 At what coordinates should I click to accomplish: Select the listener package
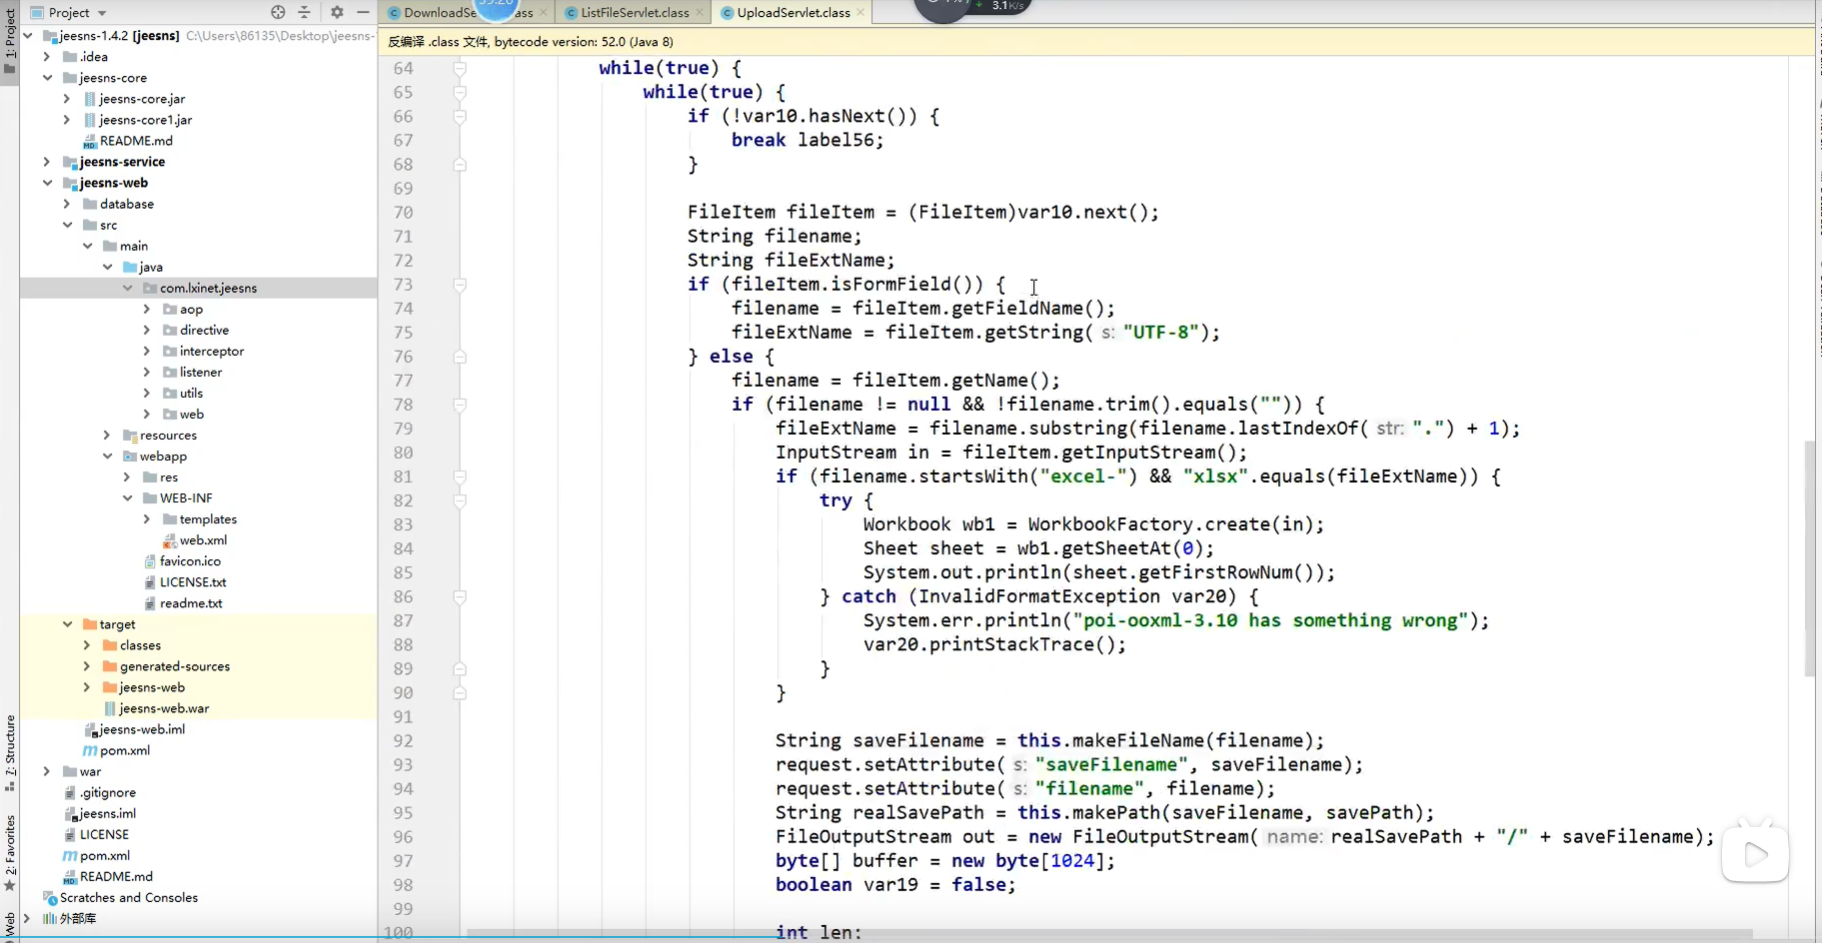tap(201, 372)
